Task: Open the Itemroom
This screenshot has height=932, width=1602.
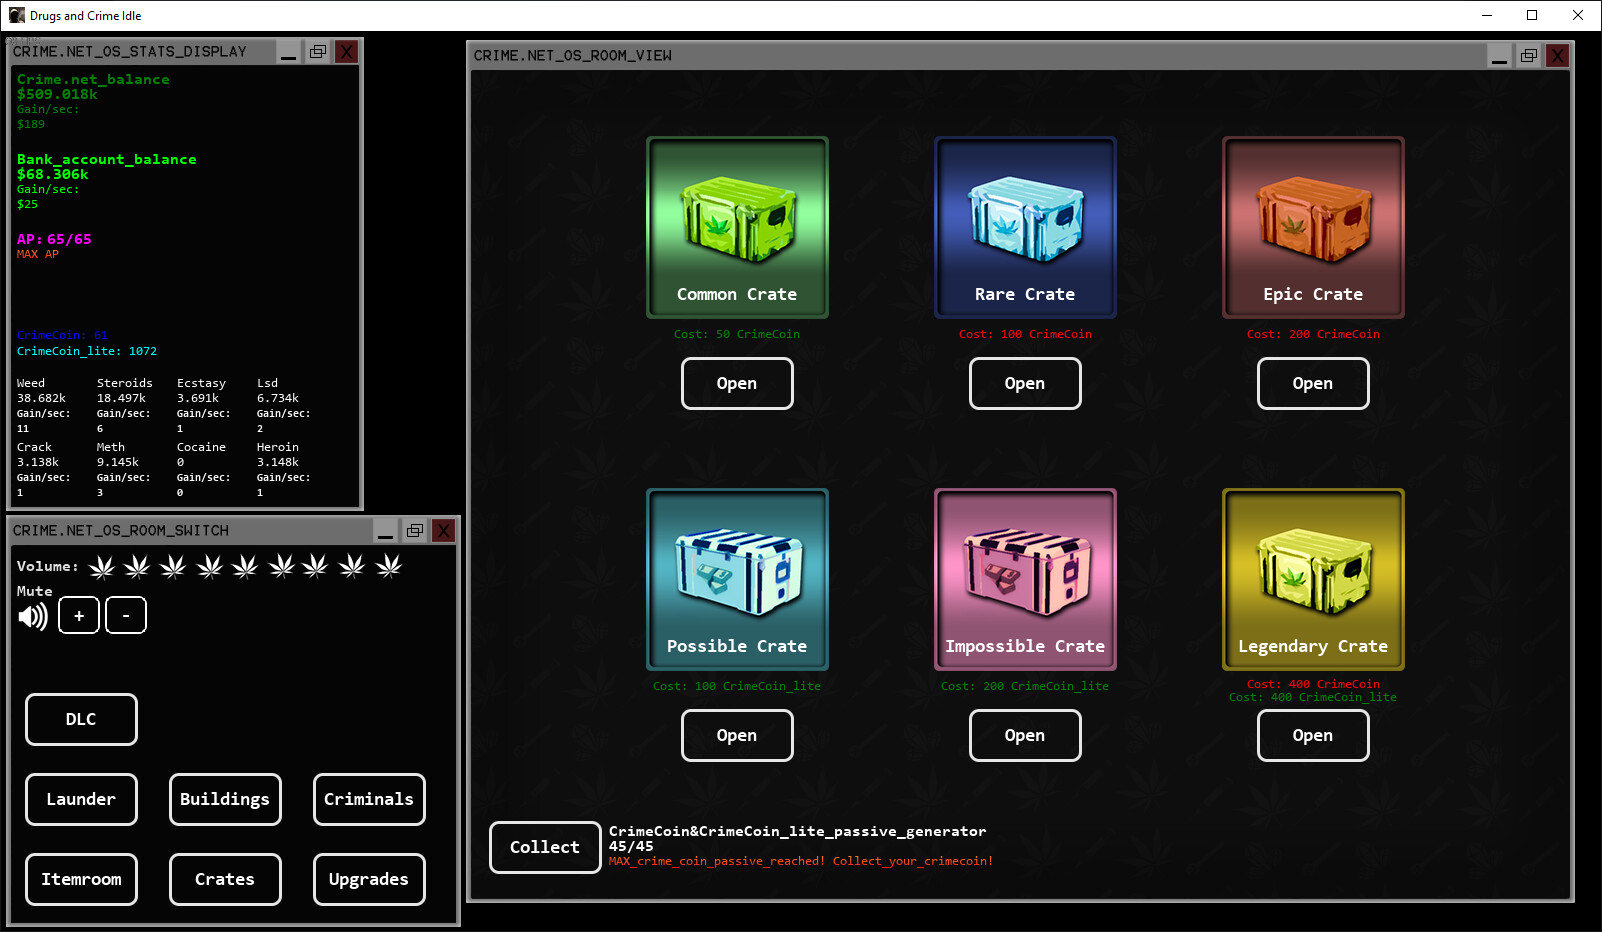Action: pos(81,879)
